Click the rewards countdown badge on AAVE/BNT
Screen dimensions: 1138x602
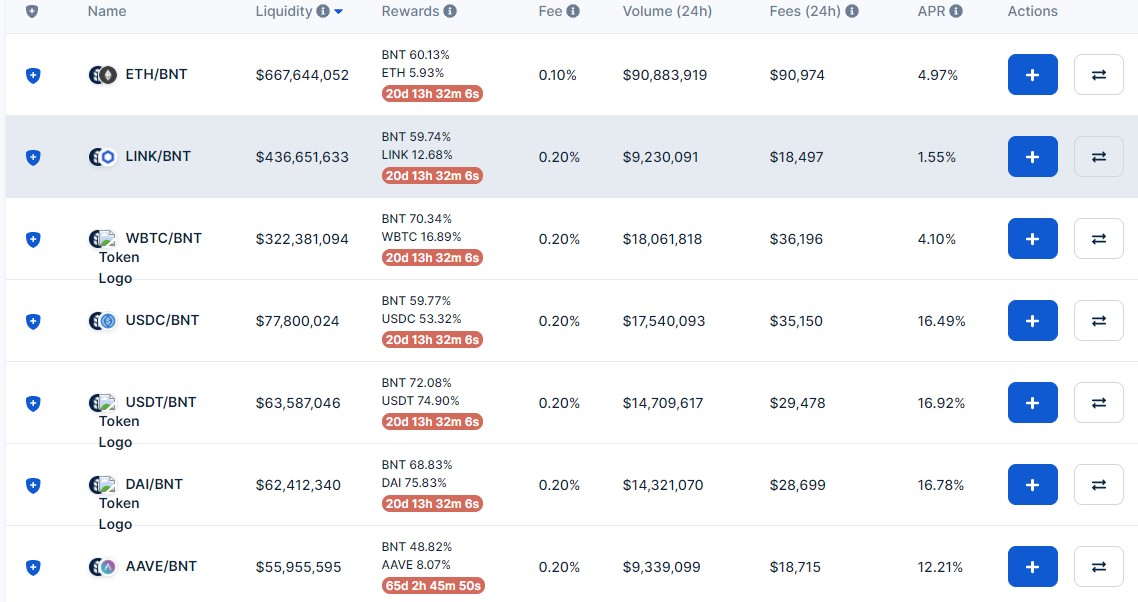pyautogui.click(x=432, y=585)
